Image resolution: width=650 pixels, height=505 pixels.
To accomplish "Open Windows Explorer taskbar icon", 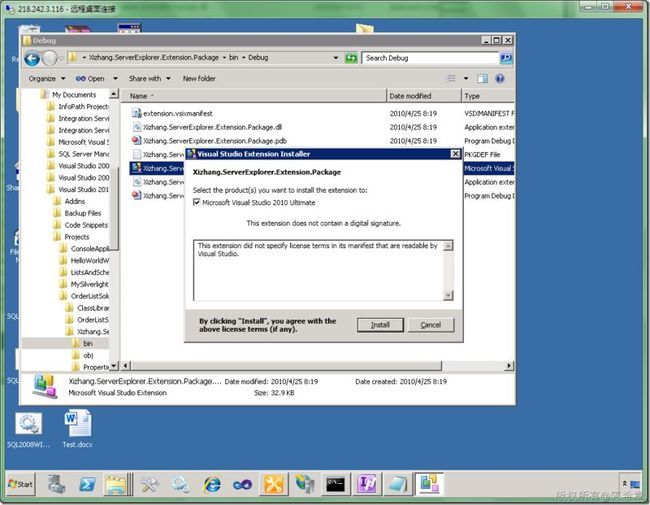I will [x=116, y=484].
